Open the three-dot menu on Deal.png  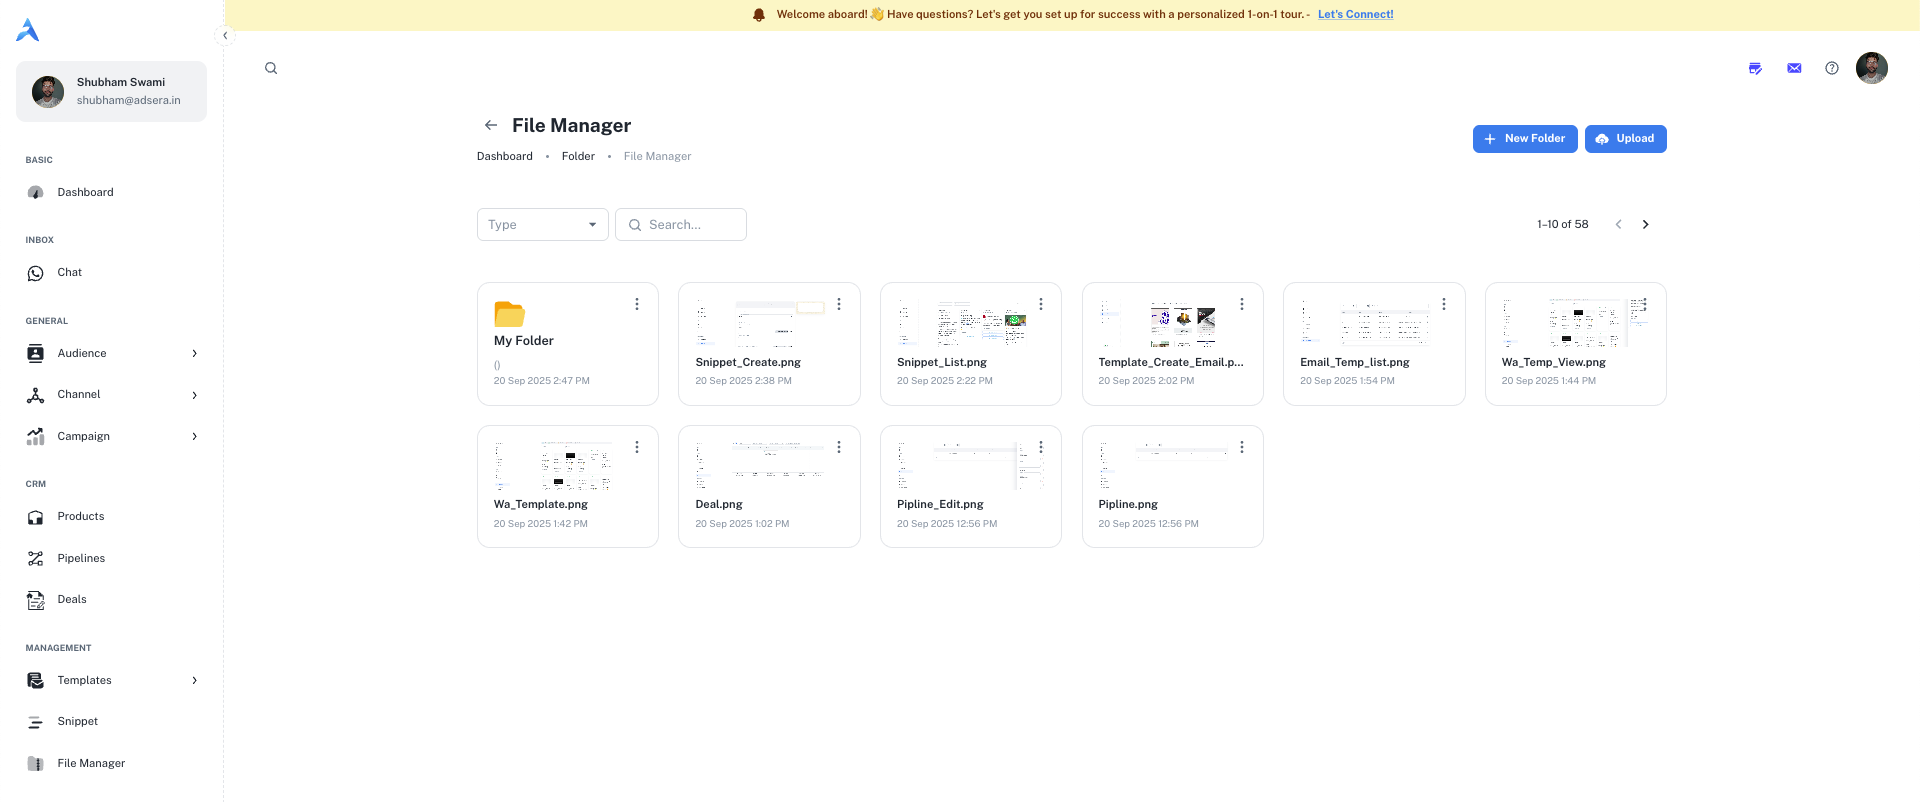(x=839, y=447)
